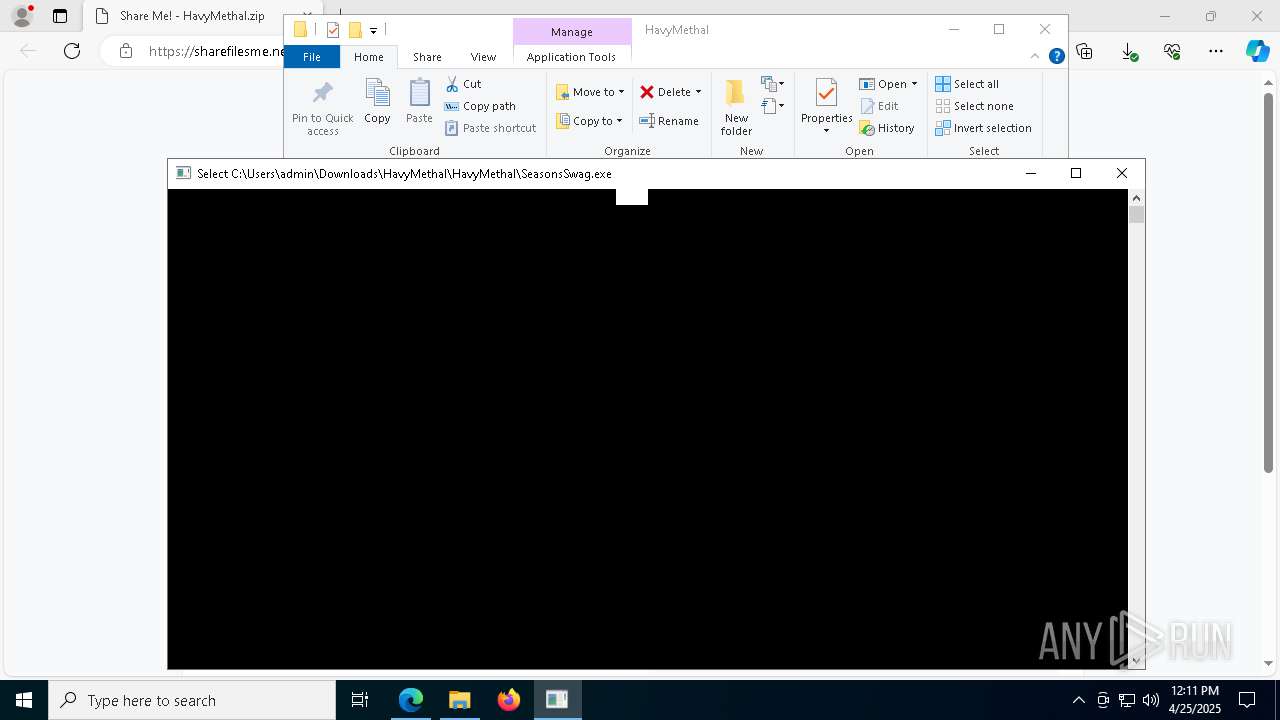1280x720 pixels.
Task: Open the Edge tab actions menu
Action: point(60,16)
